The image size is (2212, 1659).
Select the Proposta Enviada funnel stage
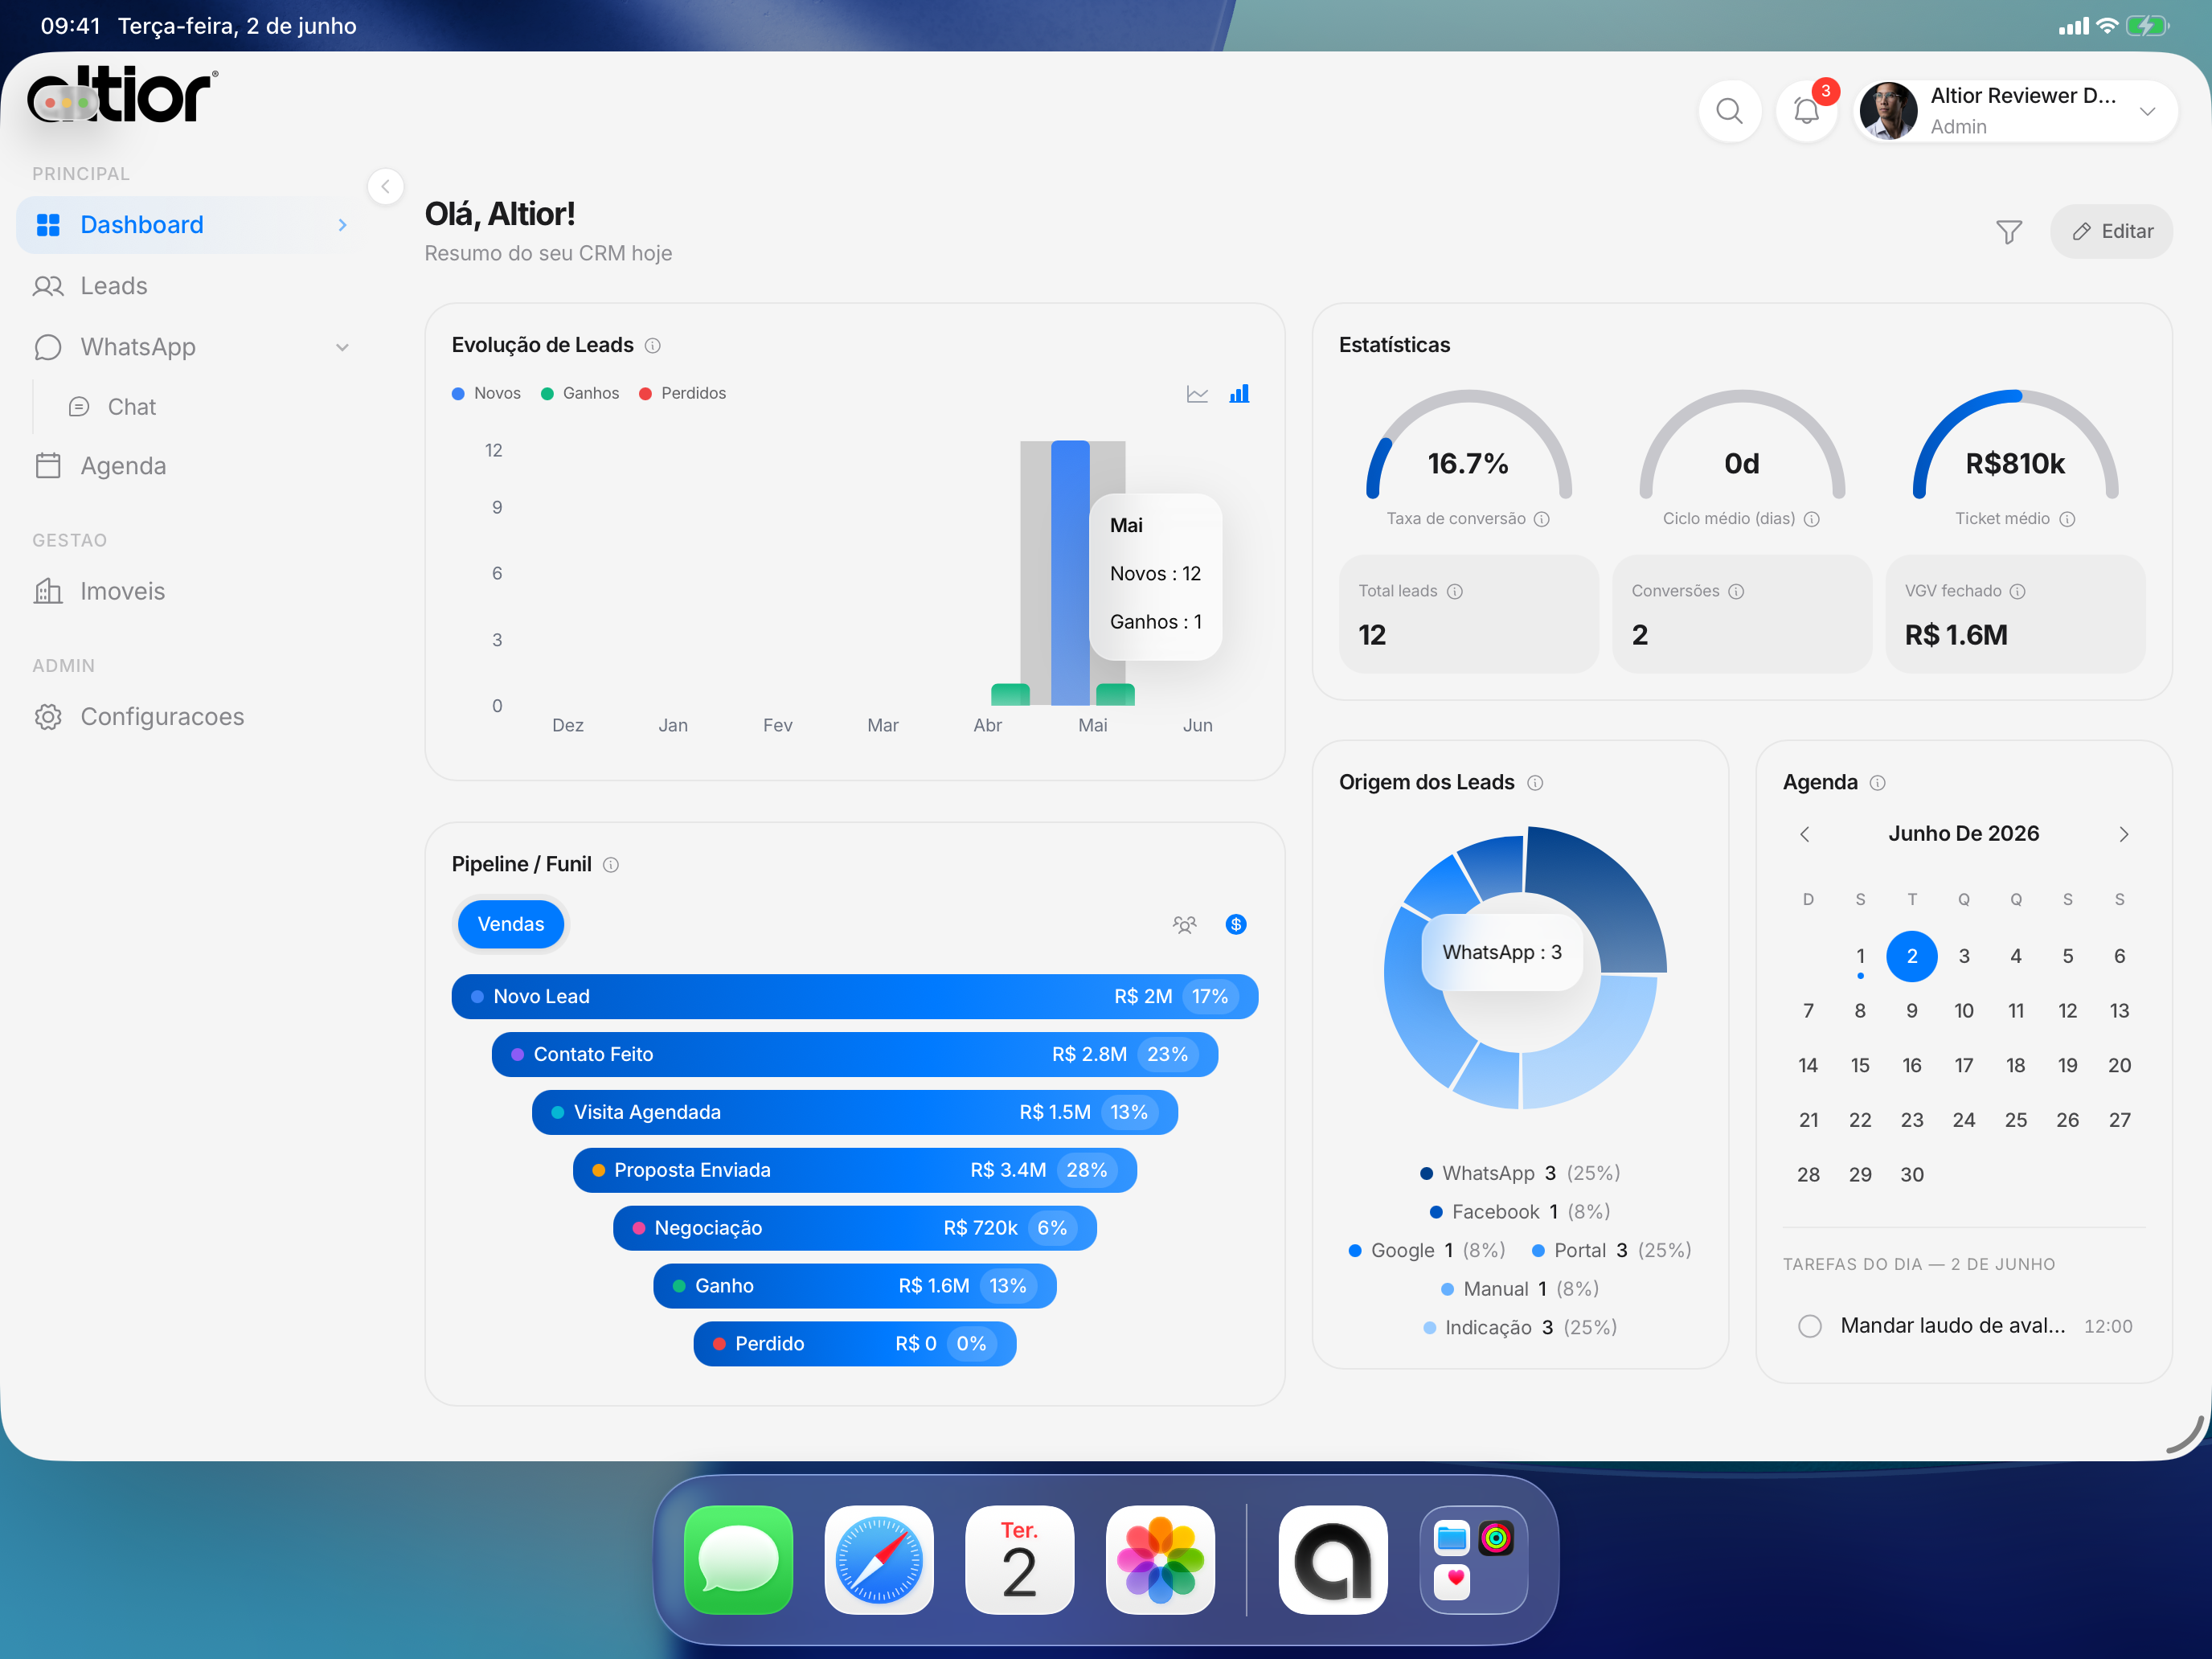click(855, 1170)
